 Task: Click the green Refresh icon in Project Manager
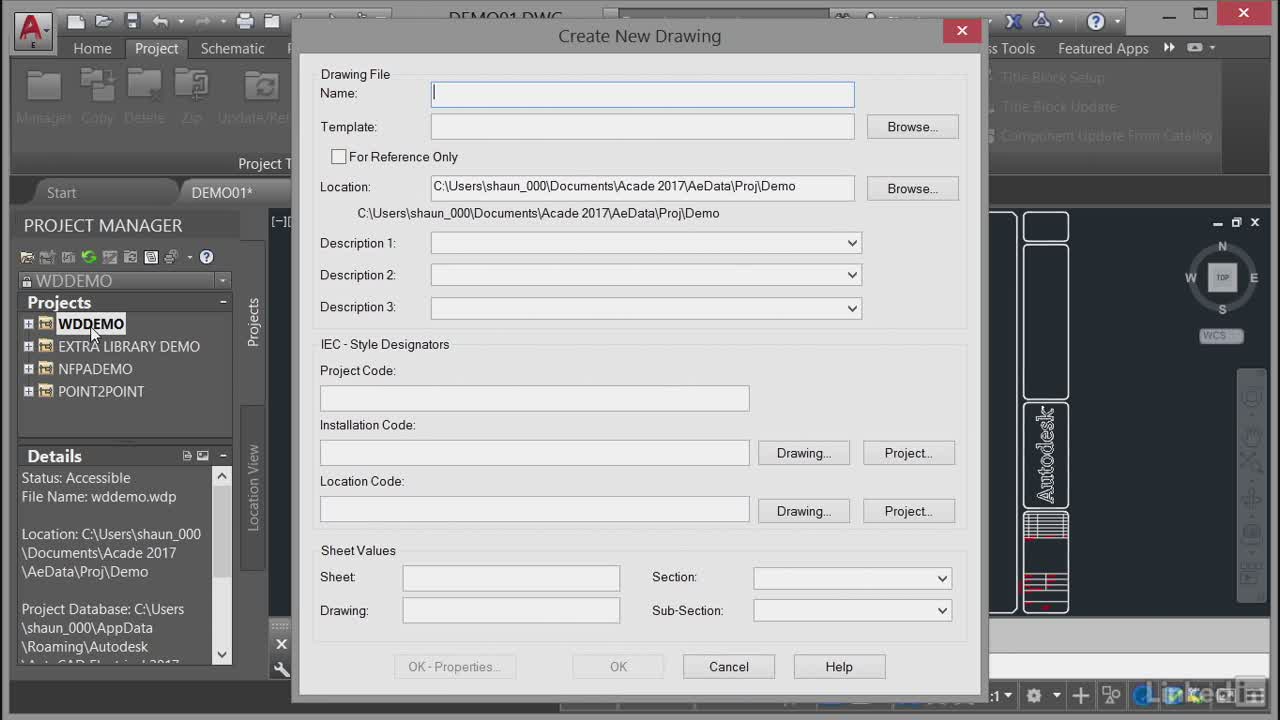click(x=89, y=257)
